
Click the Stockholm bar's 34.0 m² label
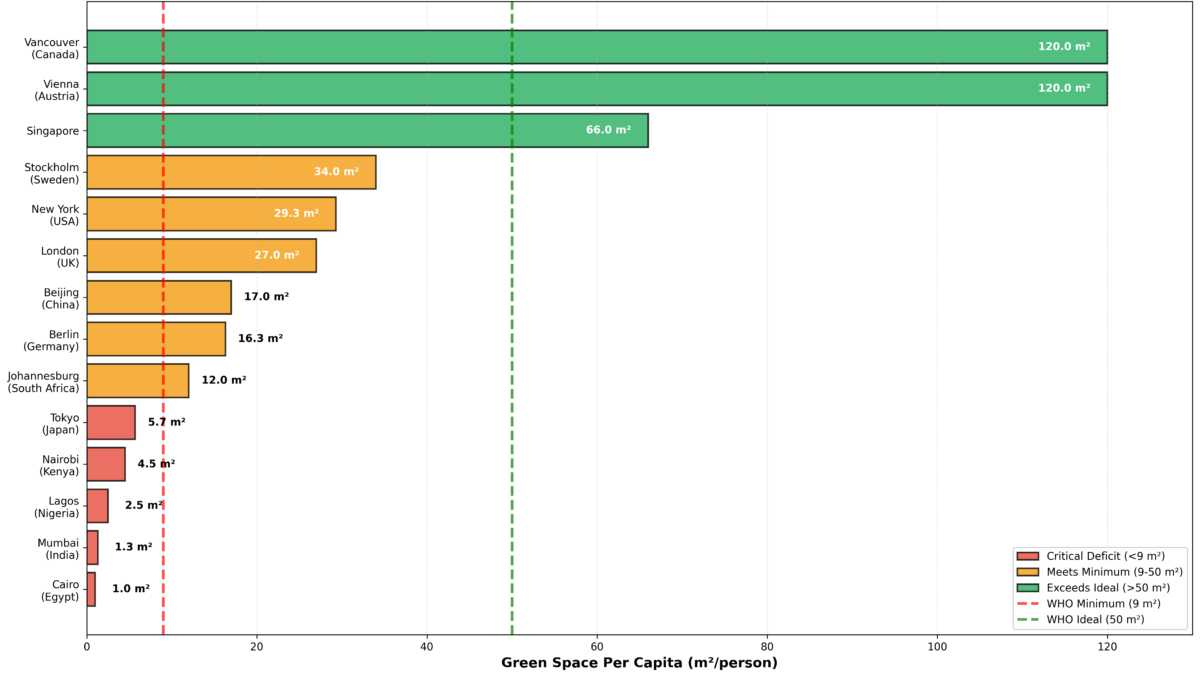(x=336, y=172)
